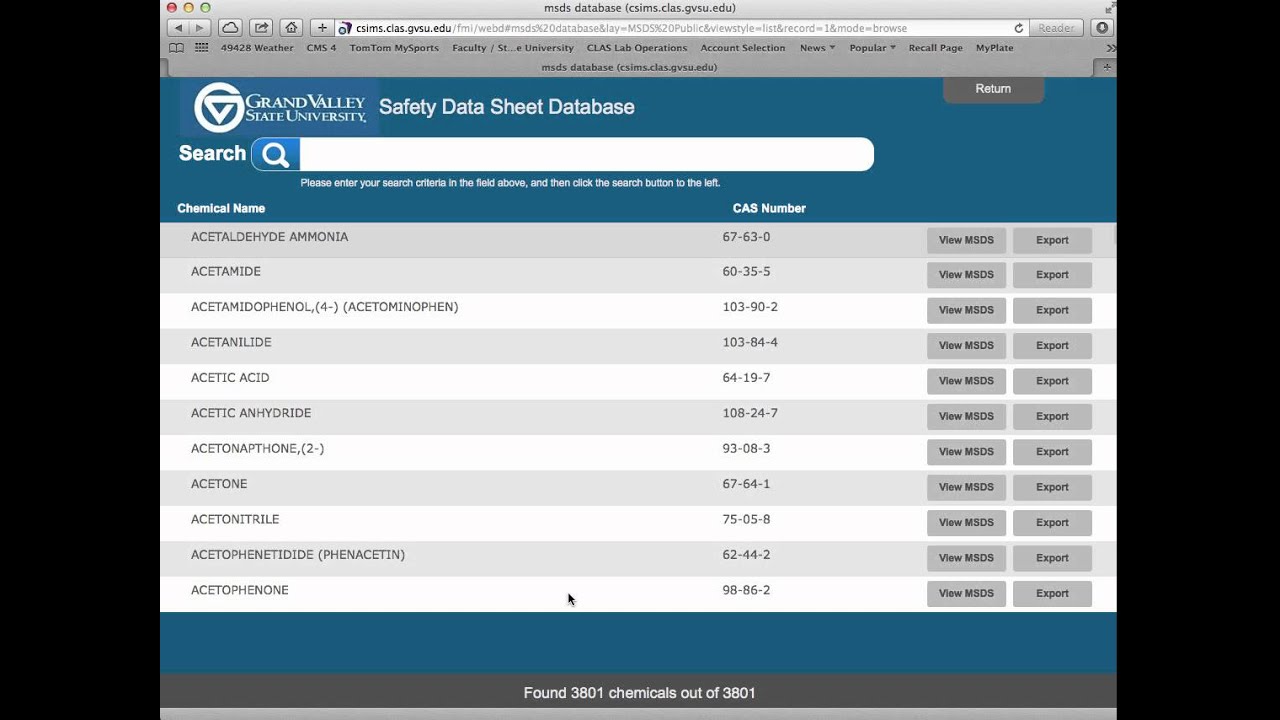Reload the page with the refresh icon

click(1019, 28)
